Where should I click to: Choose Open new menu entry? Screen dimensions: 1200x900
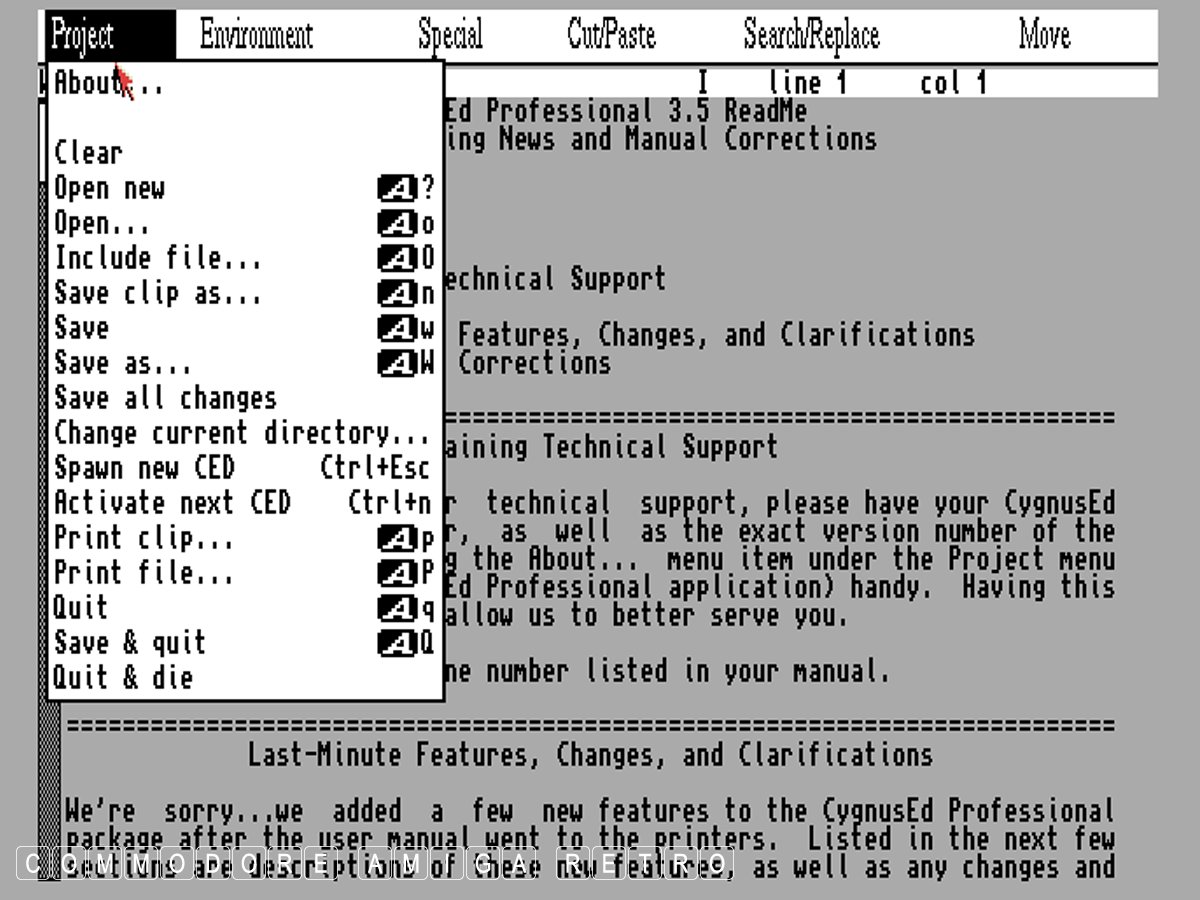(x=245, y=188)
